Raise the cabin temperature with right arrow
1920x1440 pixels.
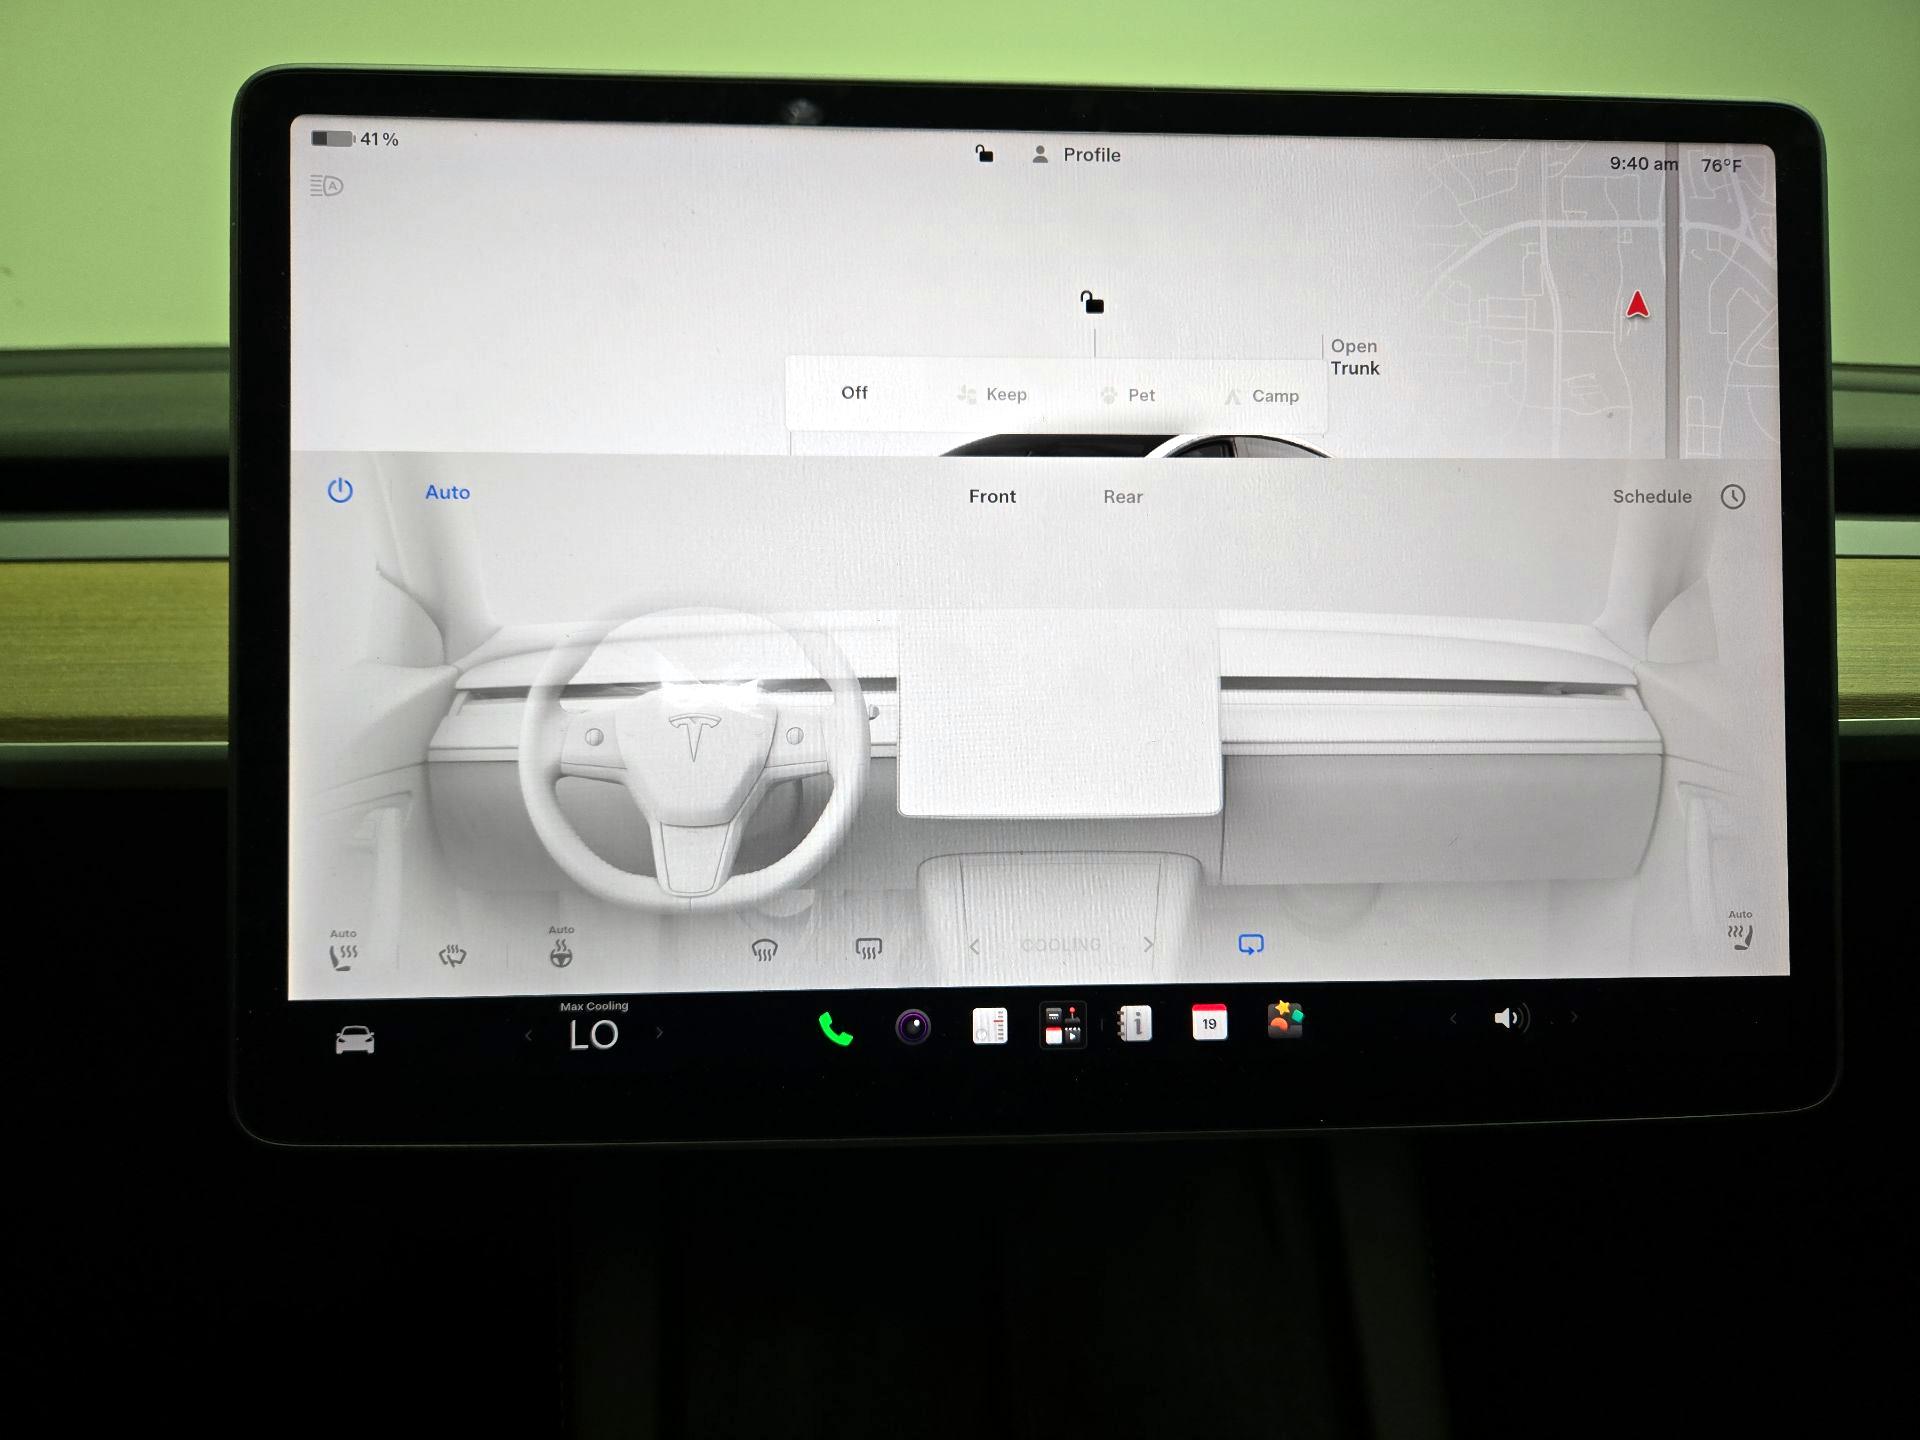coord(659,1033)
